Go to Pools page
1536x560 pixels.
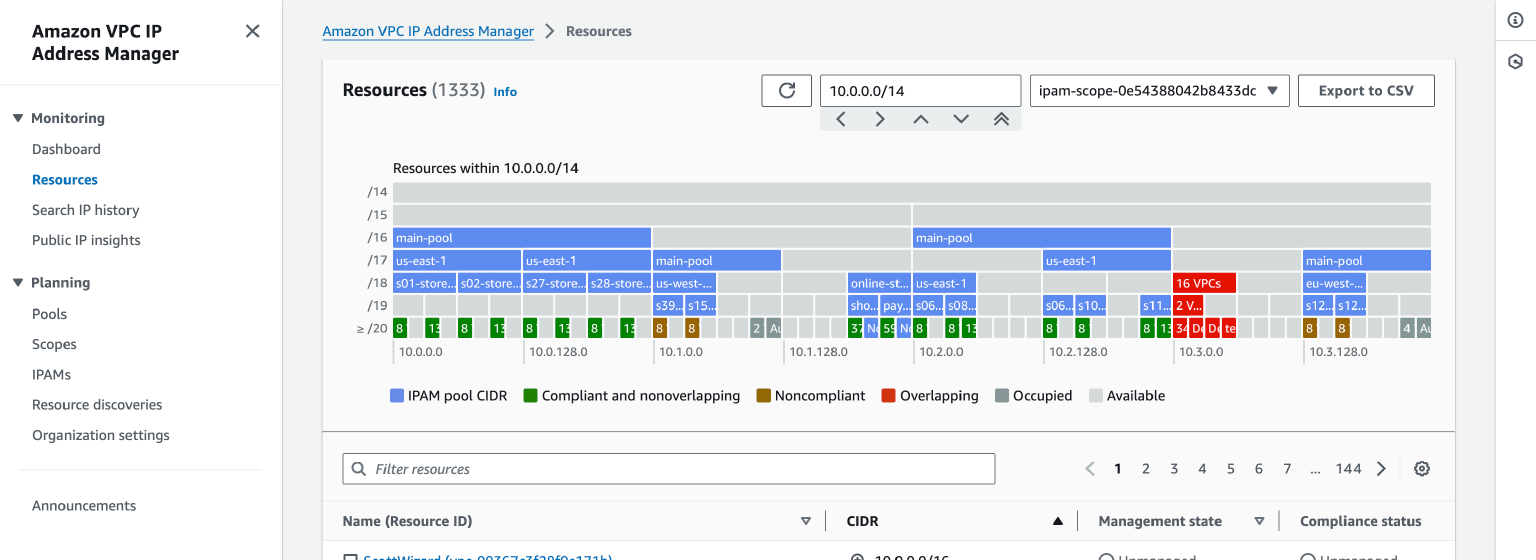point(49,314)
